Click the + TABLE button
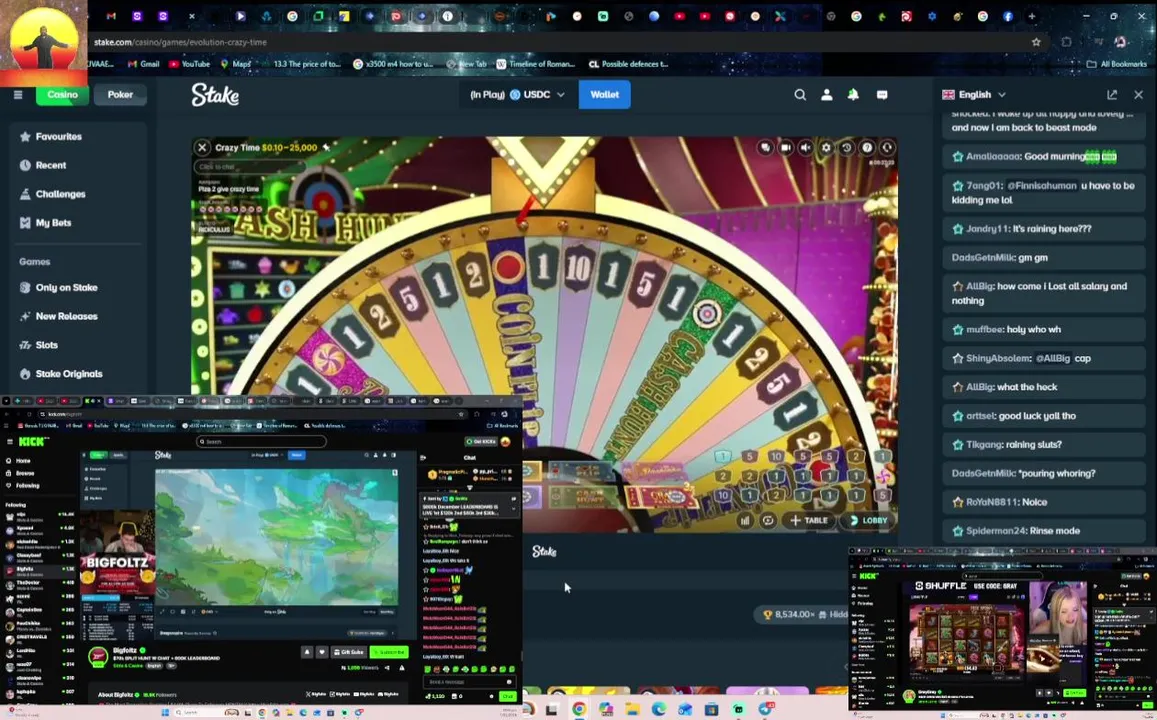Image resolution: width=1157 pixels, height=720 pixels. 808,520
